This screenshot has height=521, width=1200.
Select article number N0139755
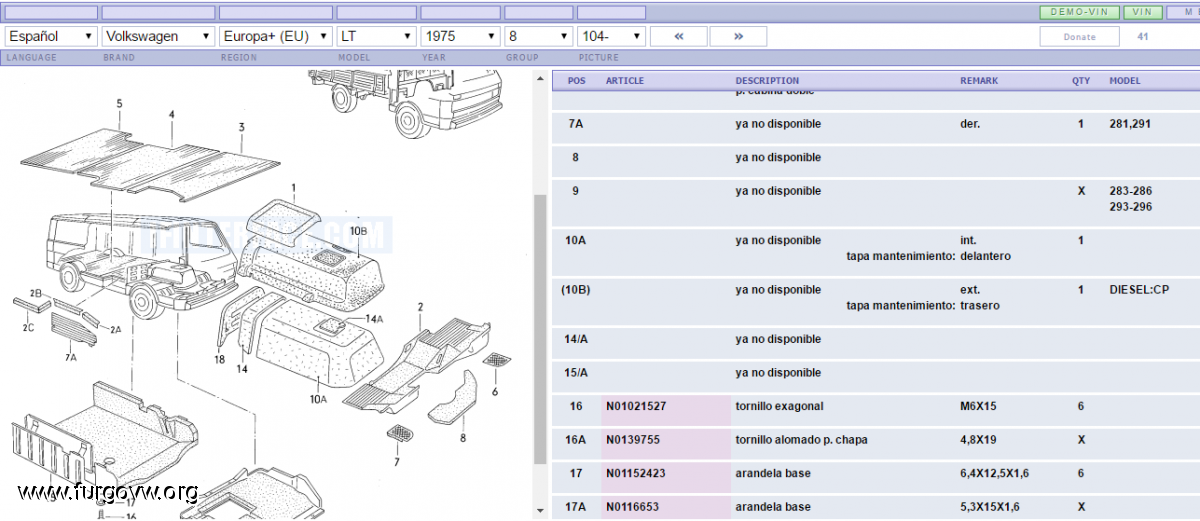[633, 439]
